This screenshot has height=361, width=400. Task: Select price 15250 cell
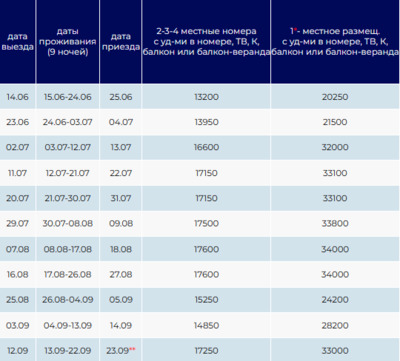click(206, 300)
